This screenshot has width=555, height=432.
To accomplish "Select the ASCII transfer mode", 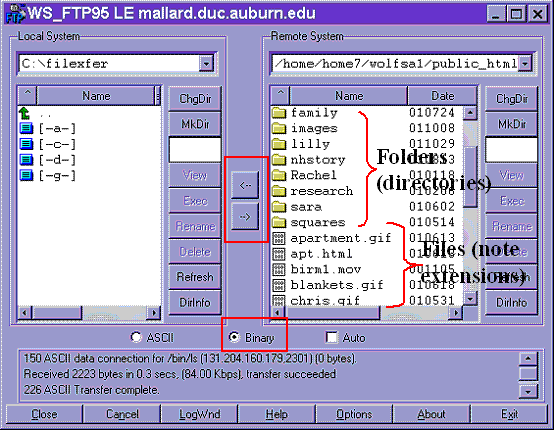I will [136, 337].
